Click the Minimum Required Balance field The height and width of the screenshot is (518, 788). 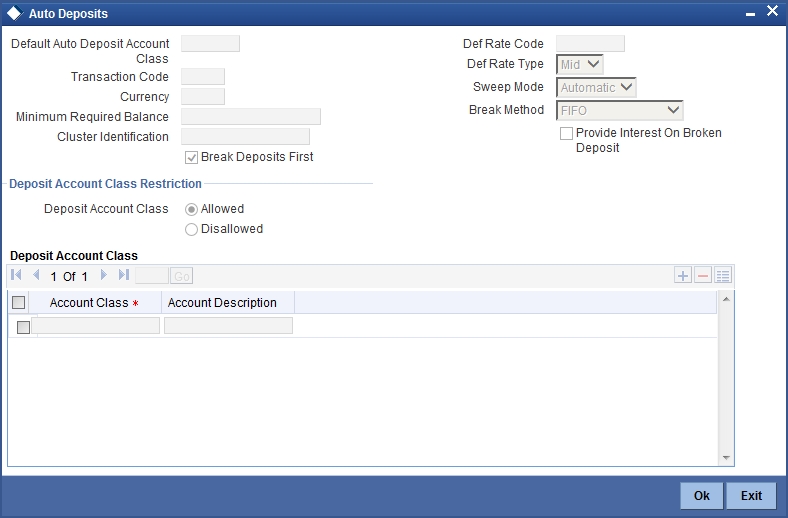click(x=251, y=117)
